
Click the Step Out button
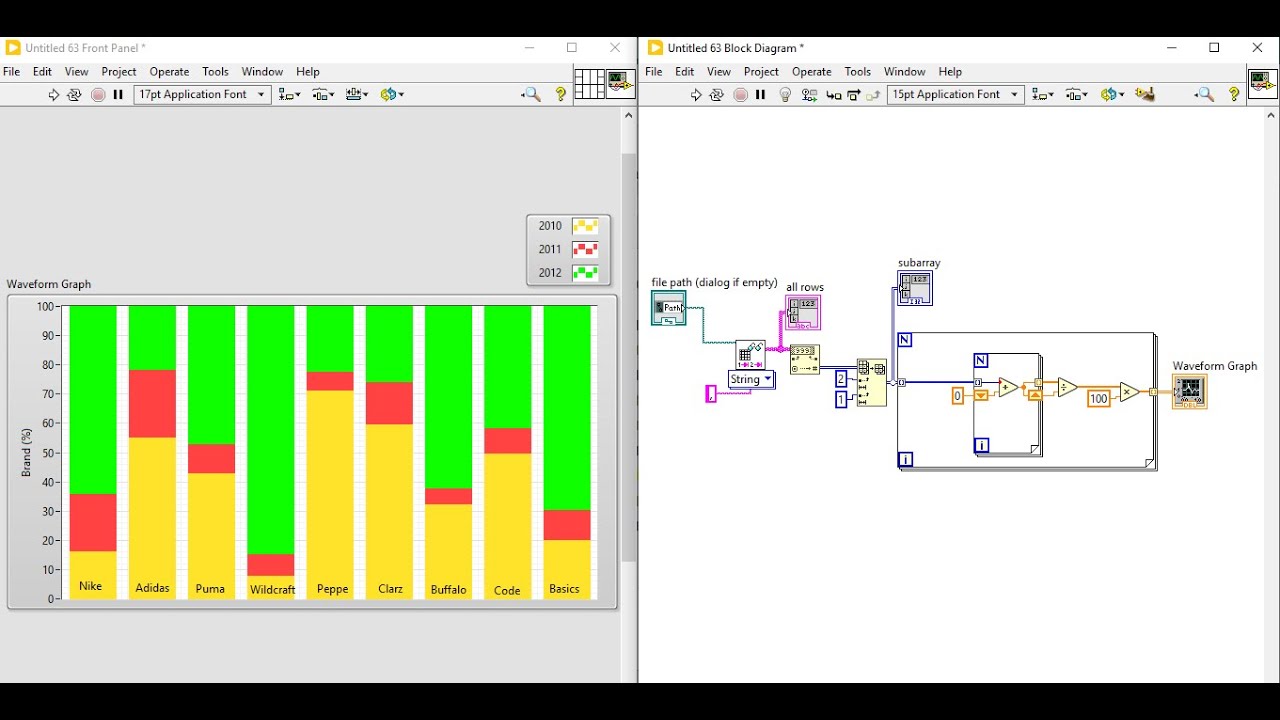coord(873,95)
